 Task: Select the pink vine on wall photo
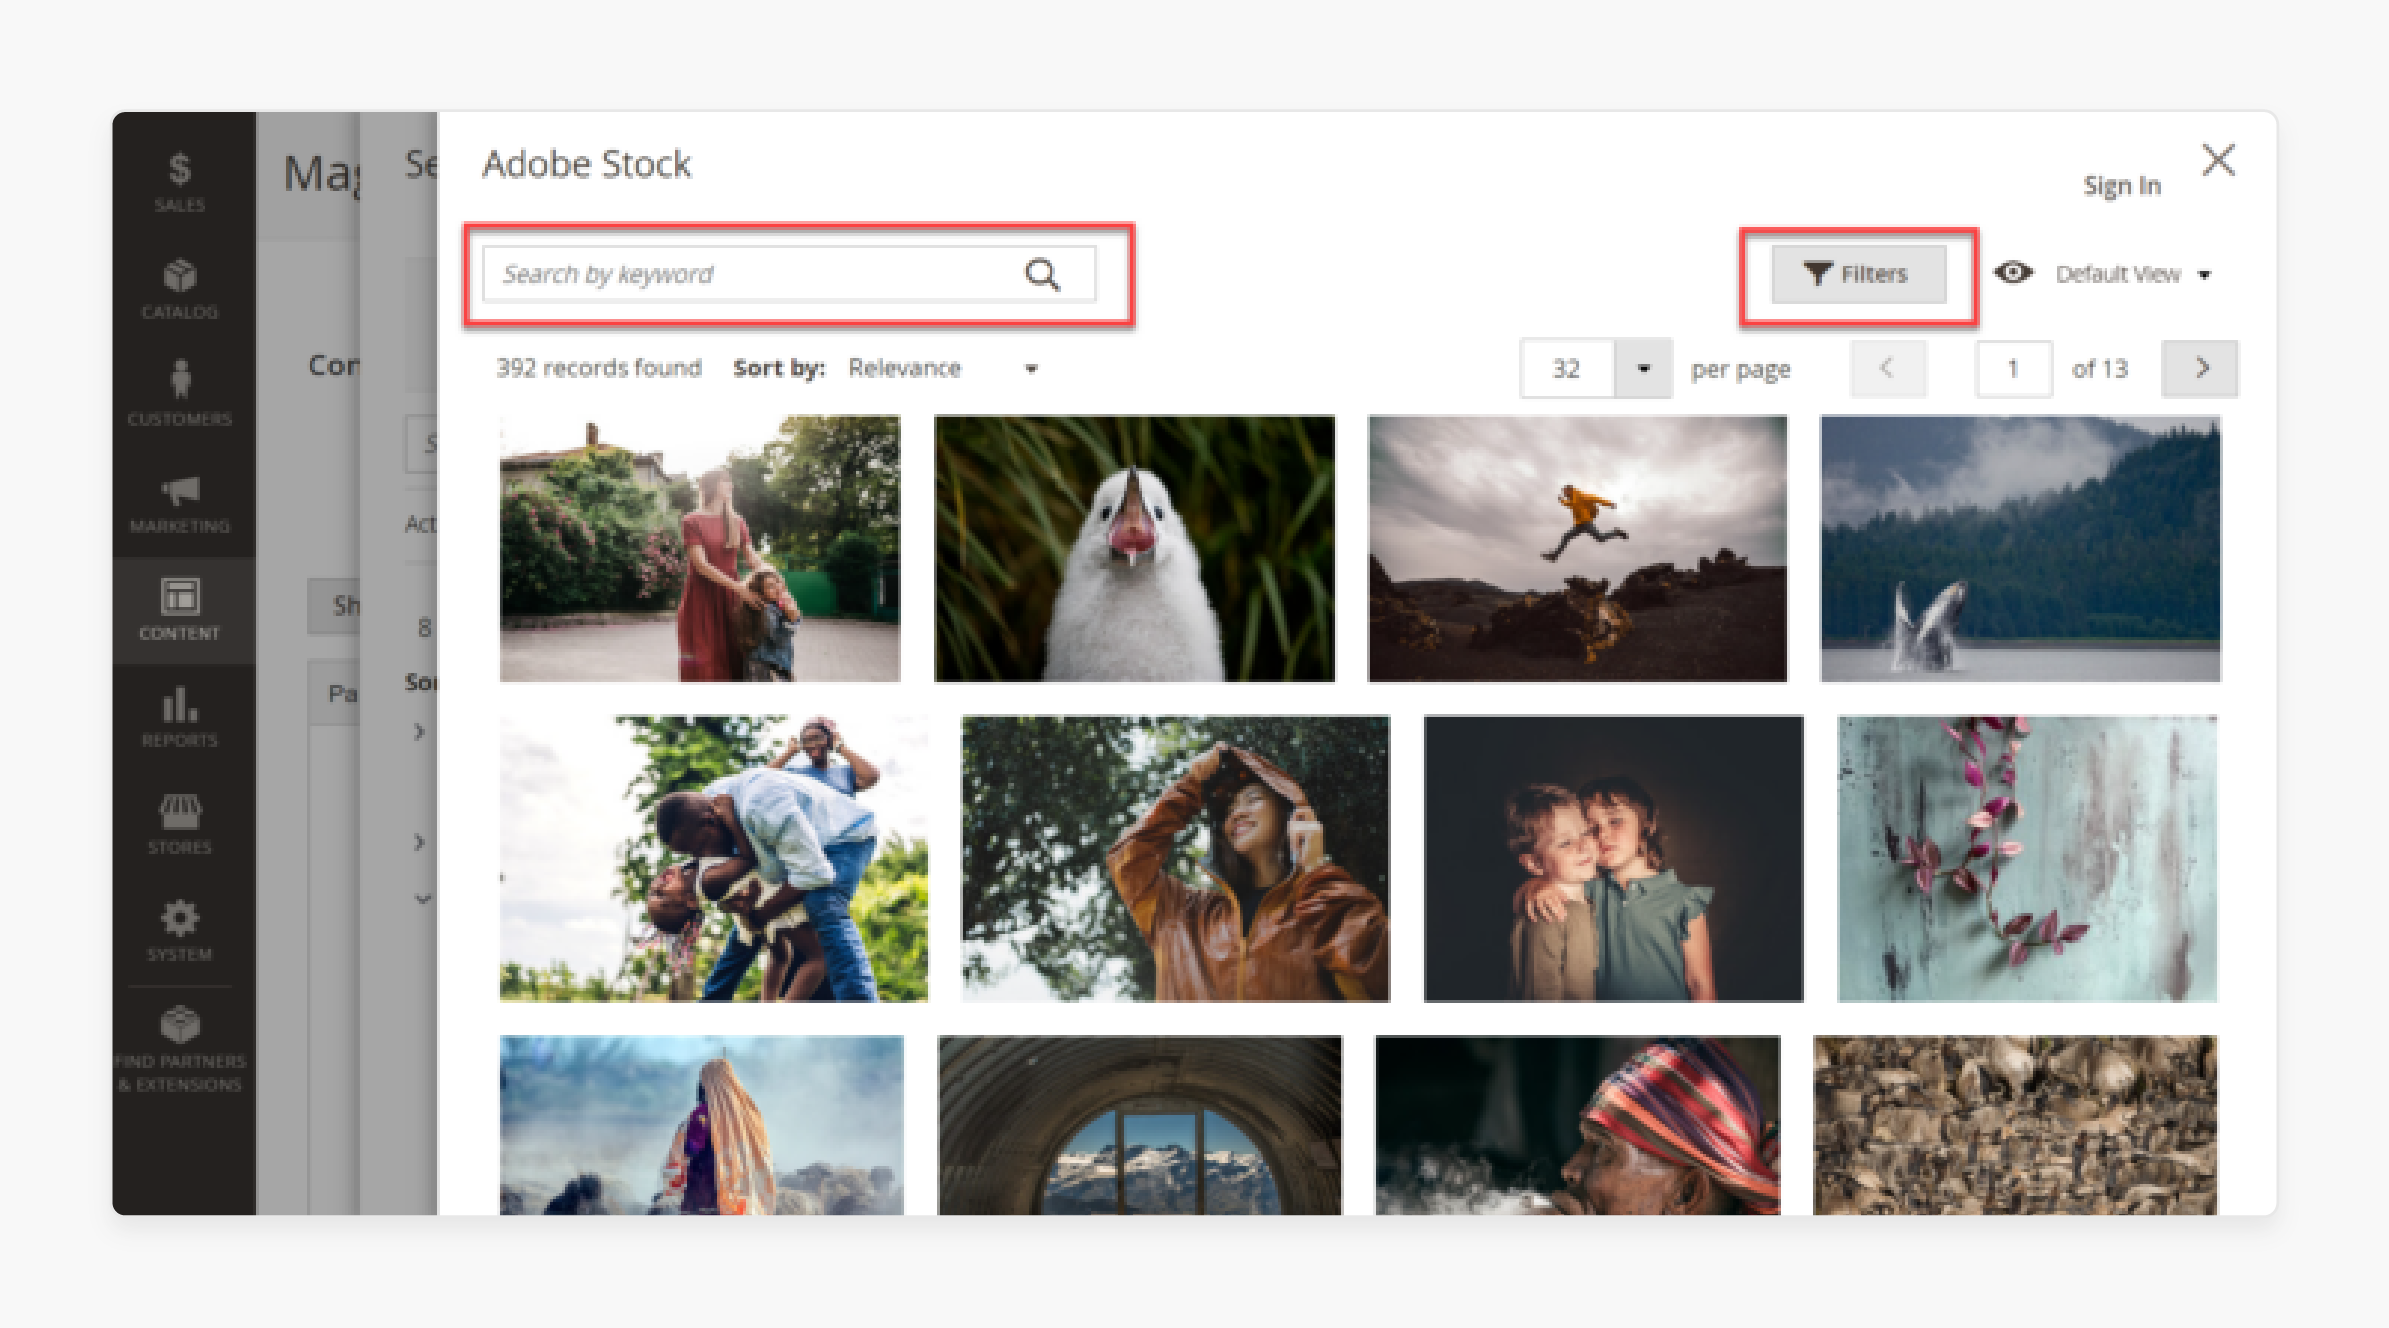coord(2027,858)
